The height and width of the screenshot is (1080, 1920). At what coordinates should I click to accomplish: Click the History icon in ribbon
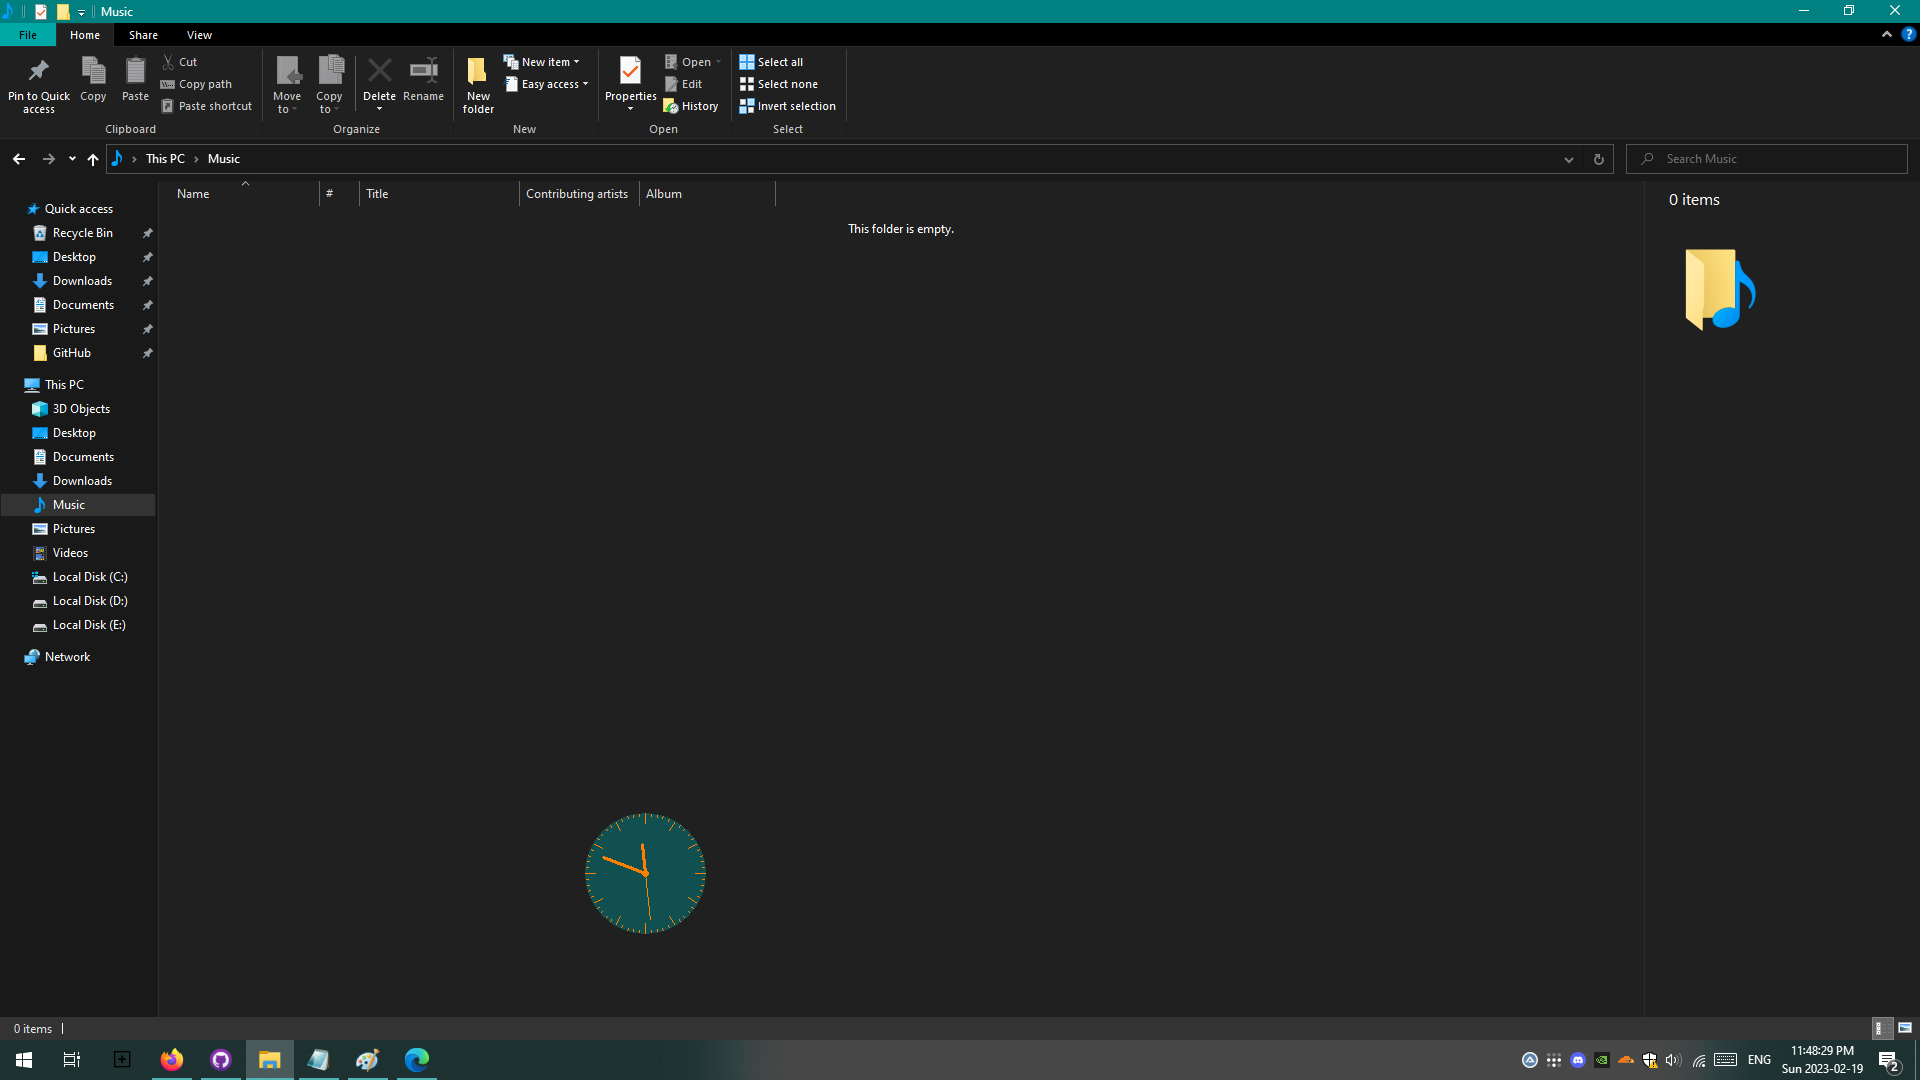point(671,106)
